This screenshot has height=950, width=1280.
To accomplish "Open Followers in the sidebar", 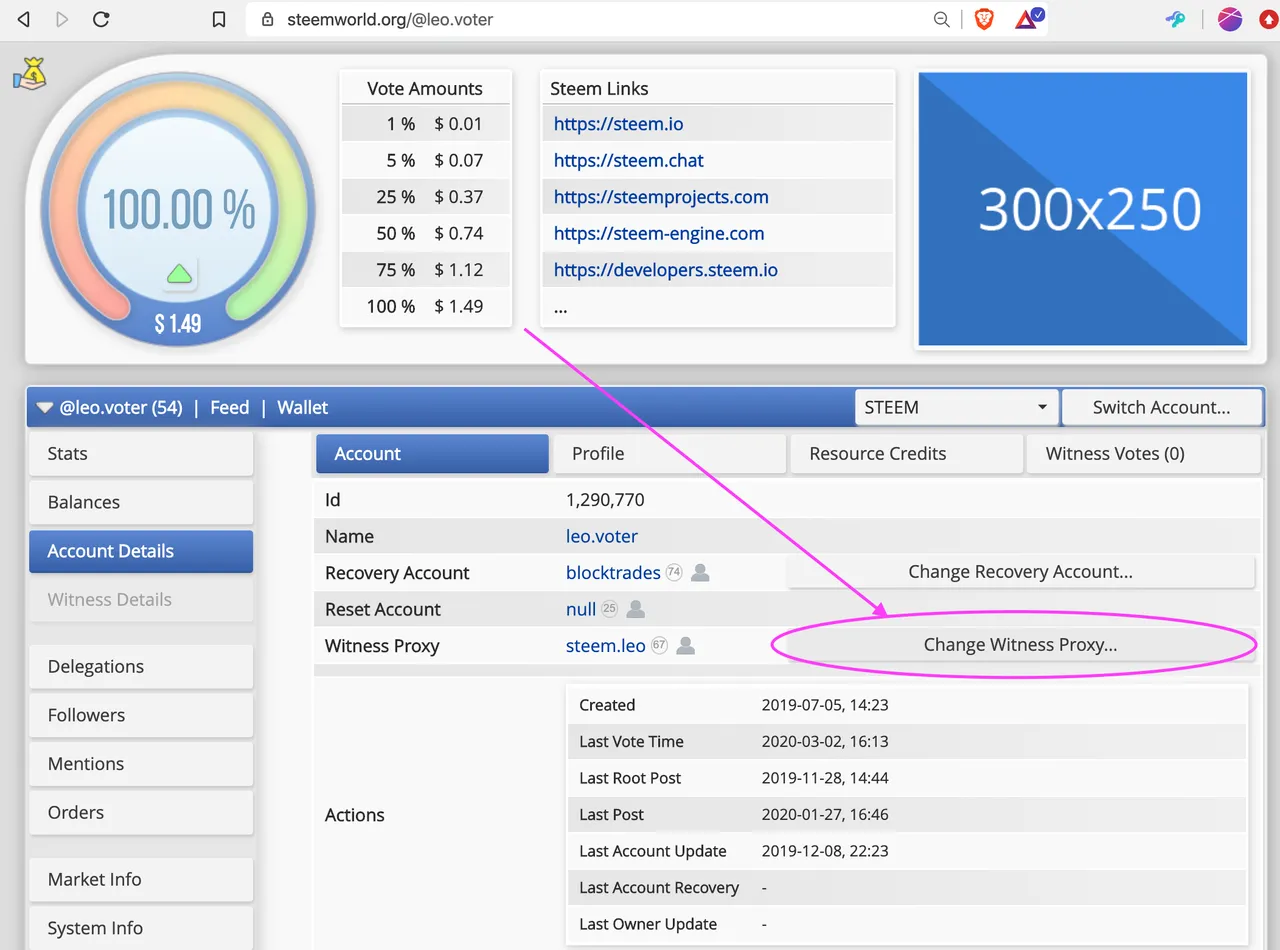I will point(141,715).
